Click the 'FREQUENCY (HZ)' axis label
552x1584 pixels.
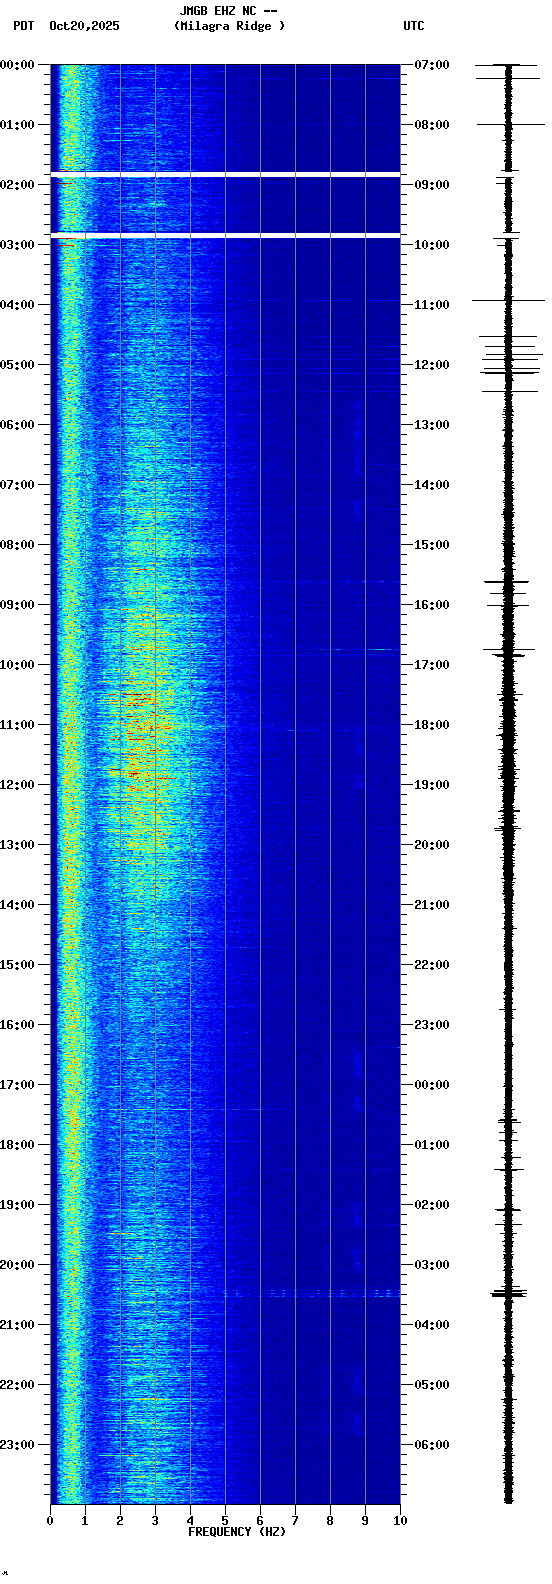(237, 1532)
